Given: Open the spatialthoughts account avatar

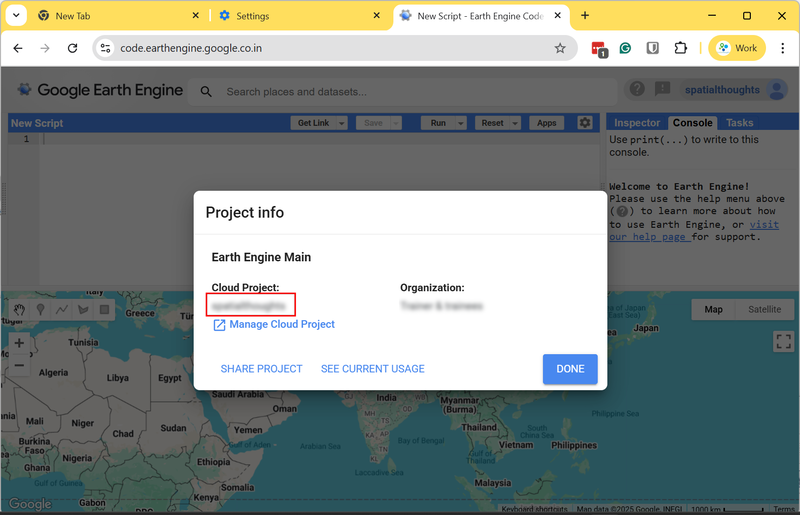Looking at the screenshot, I should coord(777,90).
